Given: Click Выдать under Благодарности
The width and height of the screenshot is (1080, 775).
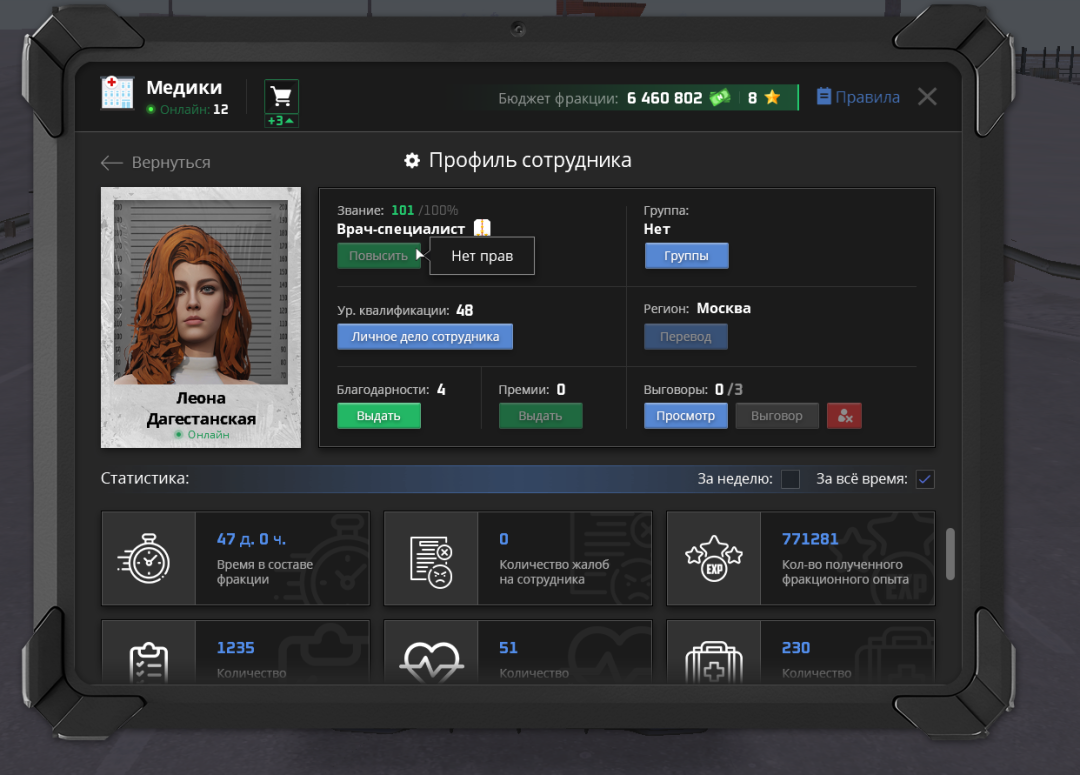Looking at the screenshot, I should [379, 415].
